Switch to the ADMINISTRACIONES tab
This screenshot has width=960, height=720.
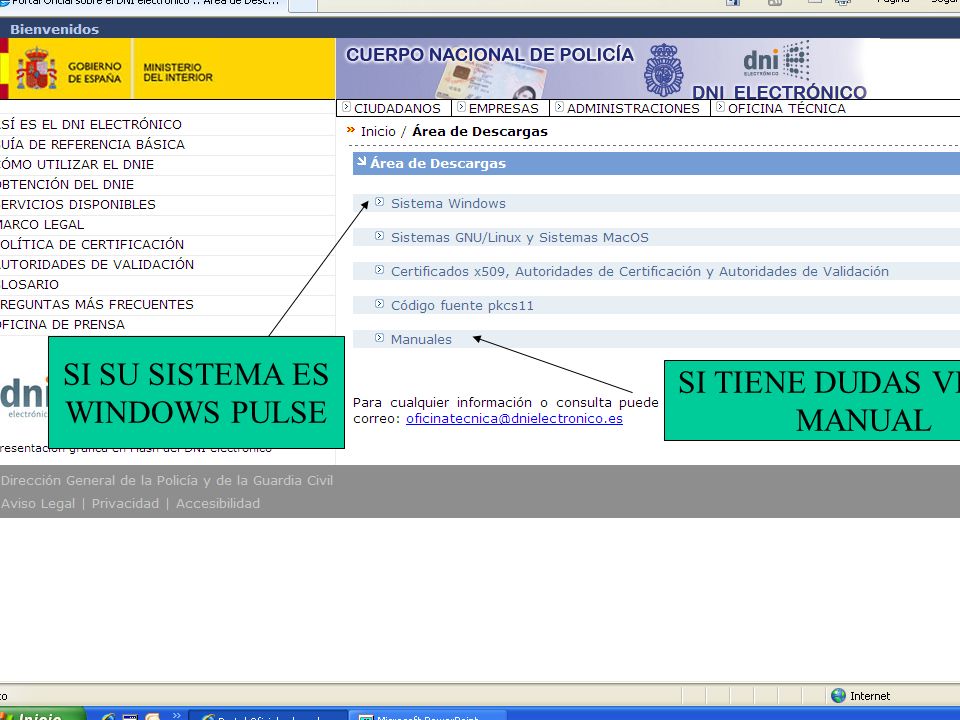pos(632,108)
